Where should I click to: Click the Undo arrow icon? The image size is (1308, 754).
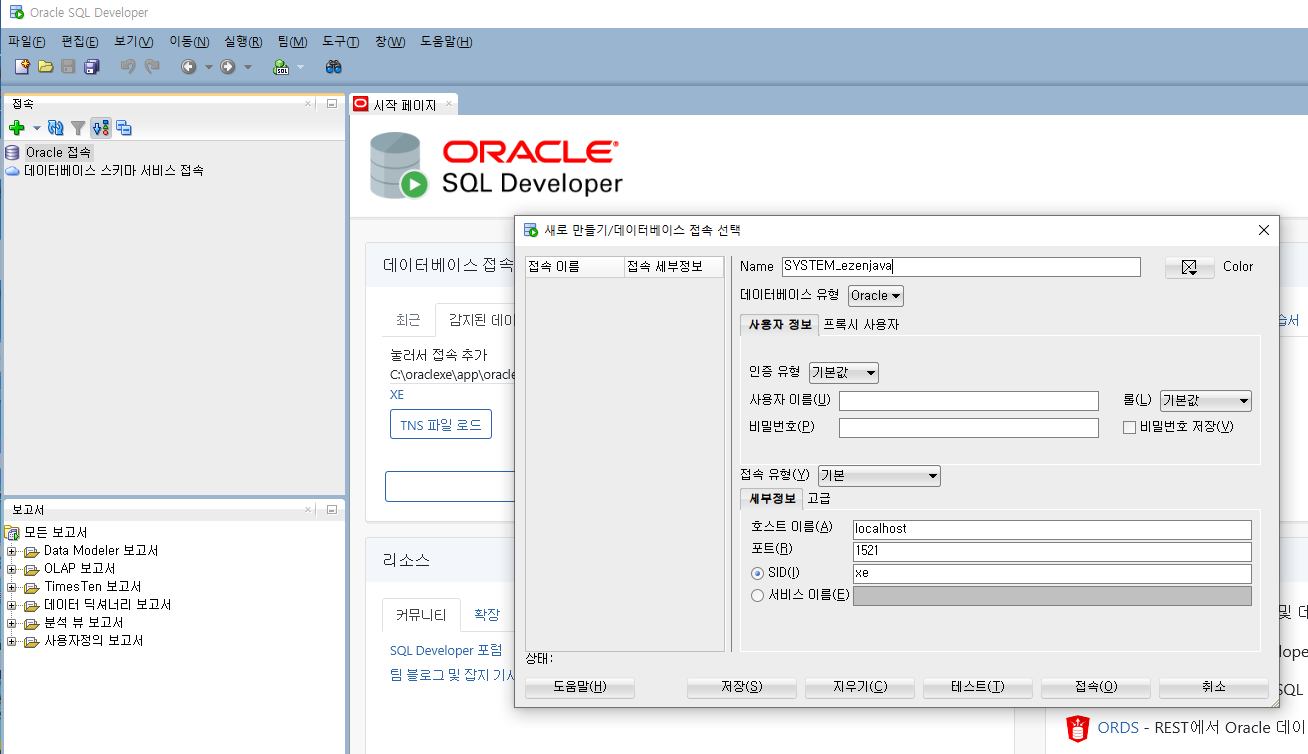[128, 66]
